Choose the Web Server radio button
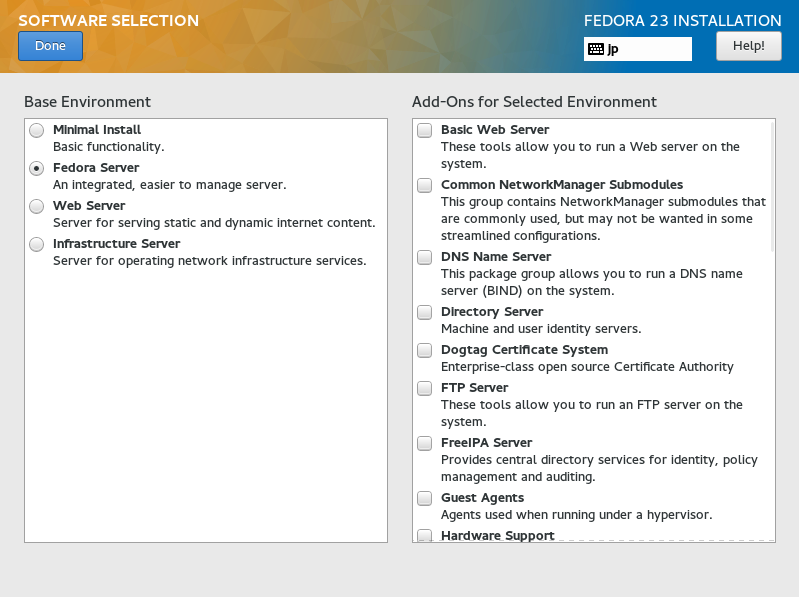This screenshot has width=799, height=597. [37, 206]
